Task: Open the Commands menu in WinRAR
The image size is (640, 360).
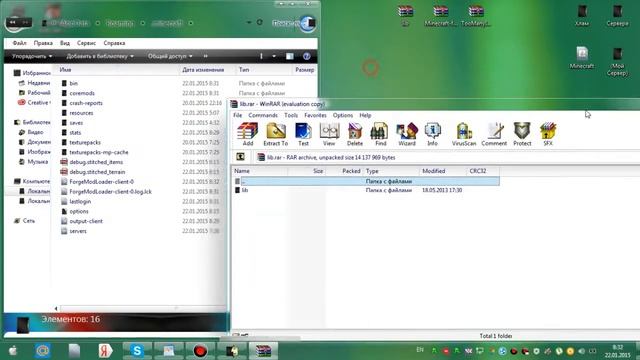Action: coord(263,116)
